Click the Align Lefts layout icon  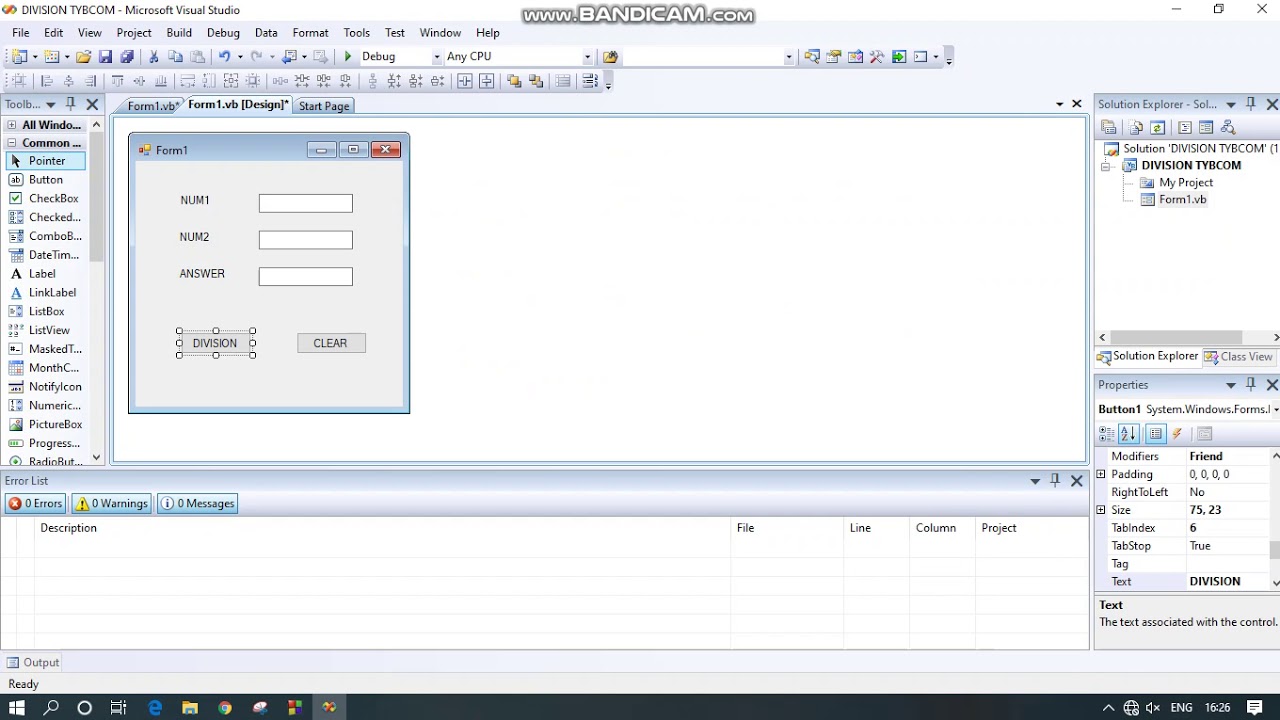[x=46, y=81]
